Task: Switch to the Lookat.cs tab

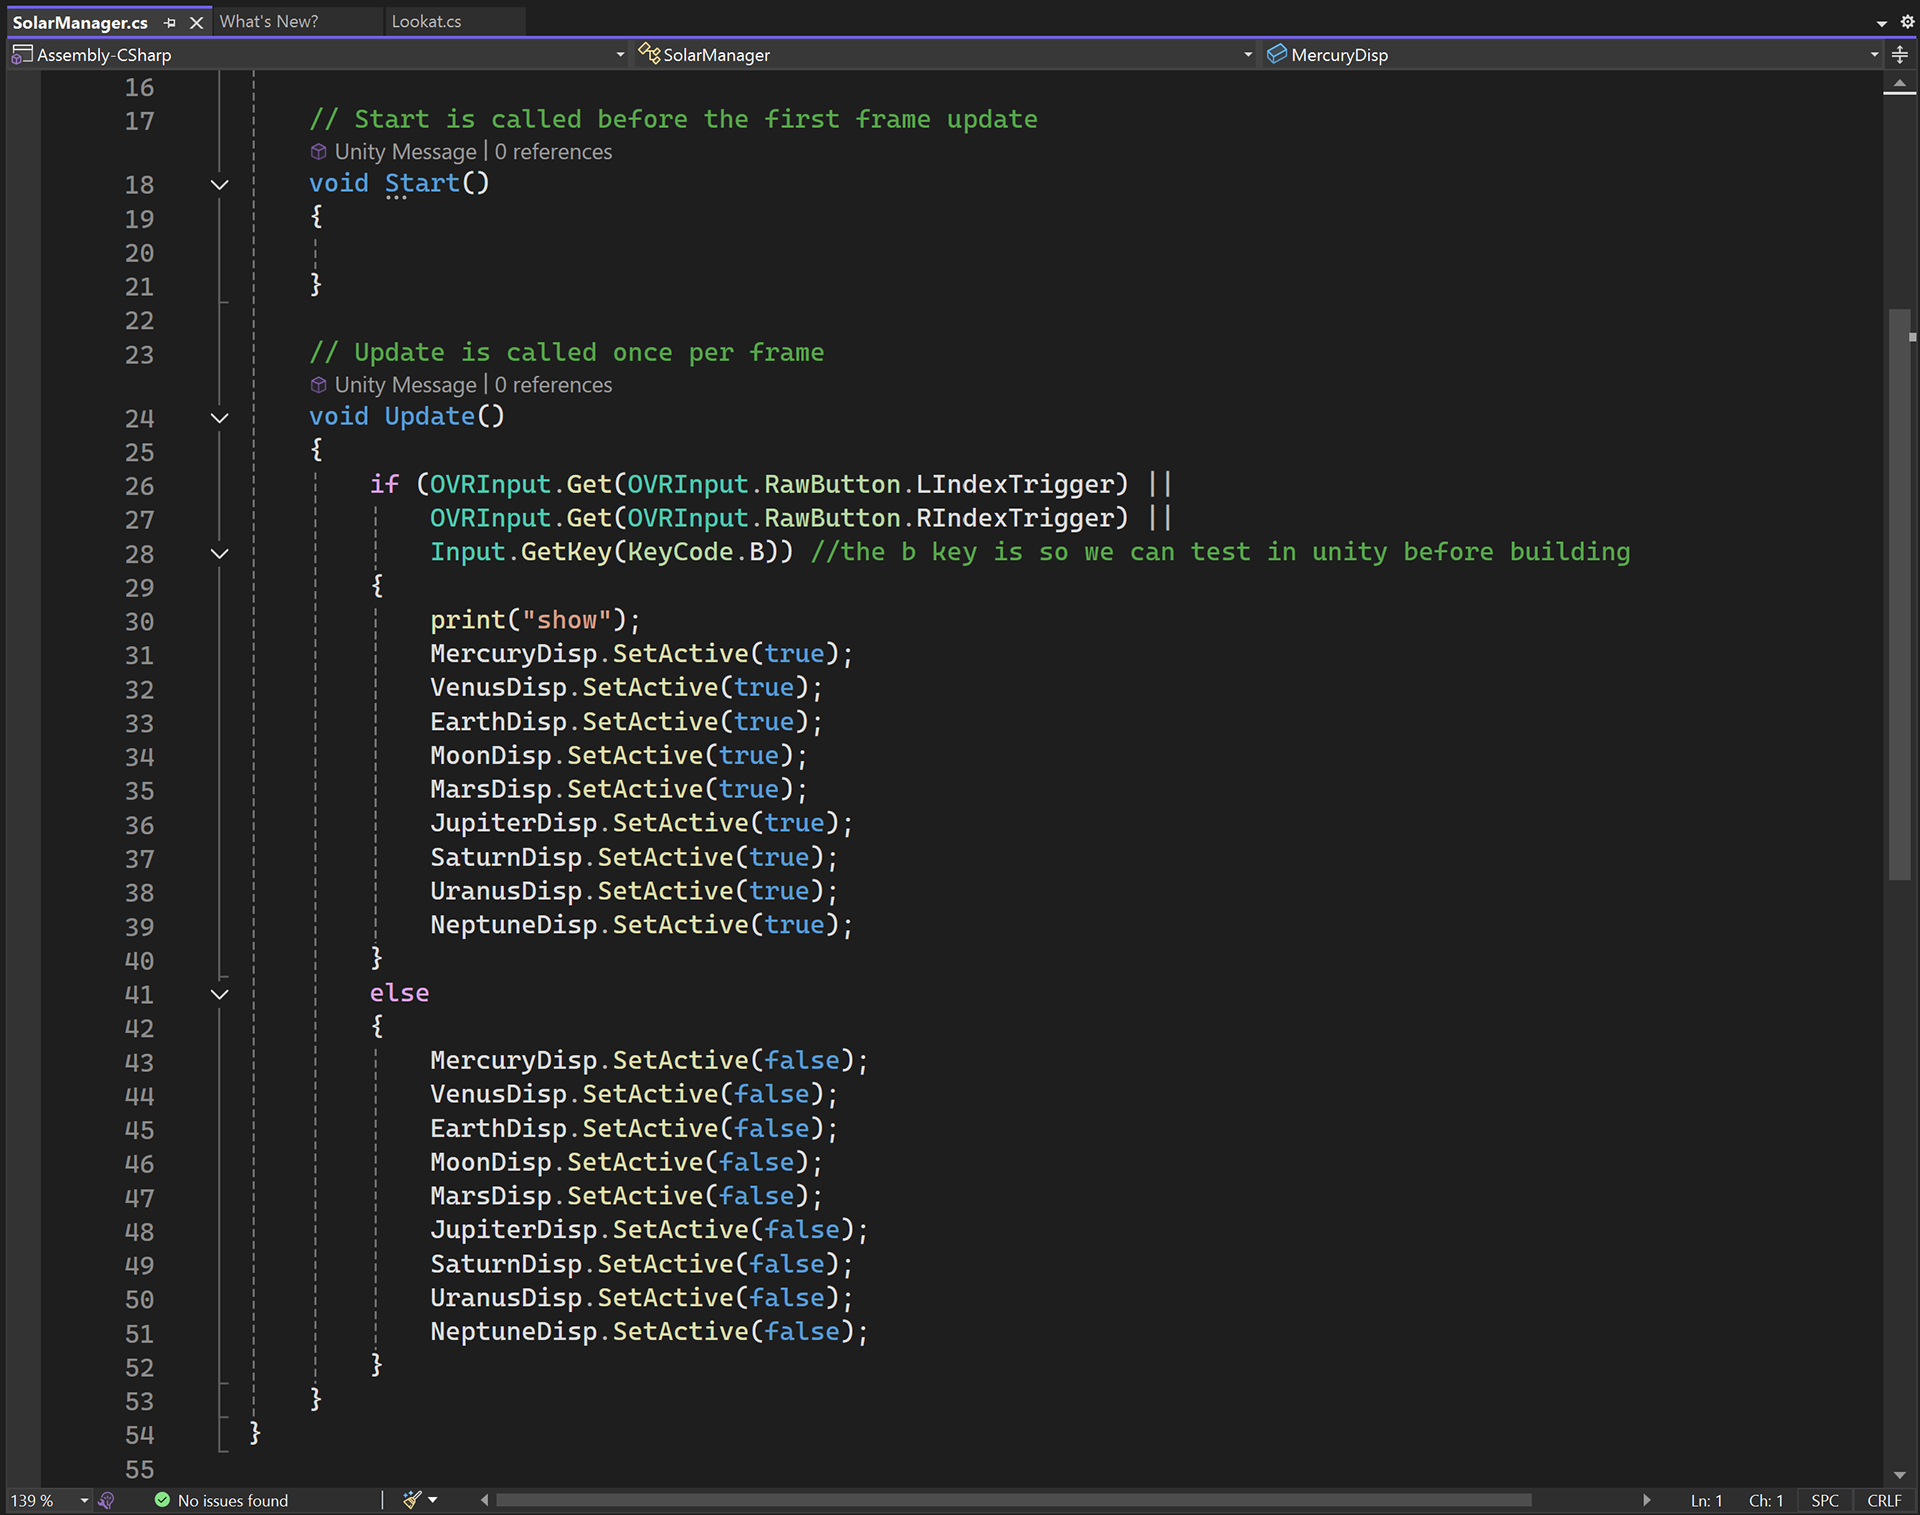Action: click(x=426, y=21)
